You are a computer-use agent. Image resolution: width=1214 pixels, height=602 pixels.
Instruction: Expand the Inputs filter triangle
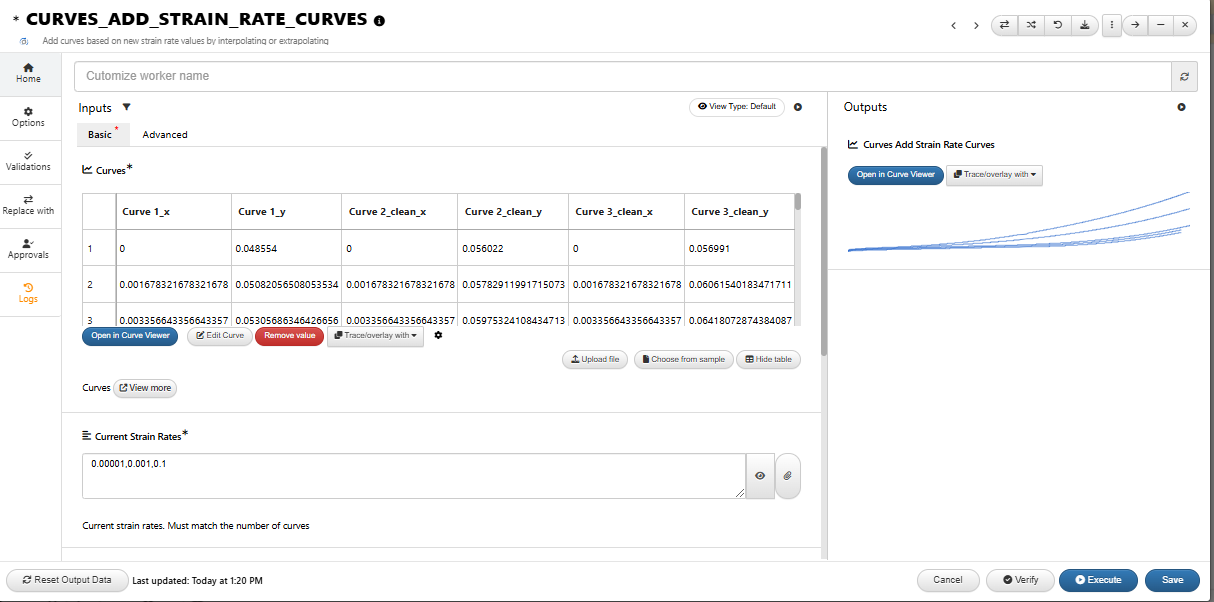(126, 107)
